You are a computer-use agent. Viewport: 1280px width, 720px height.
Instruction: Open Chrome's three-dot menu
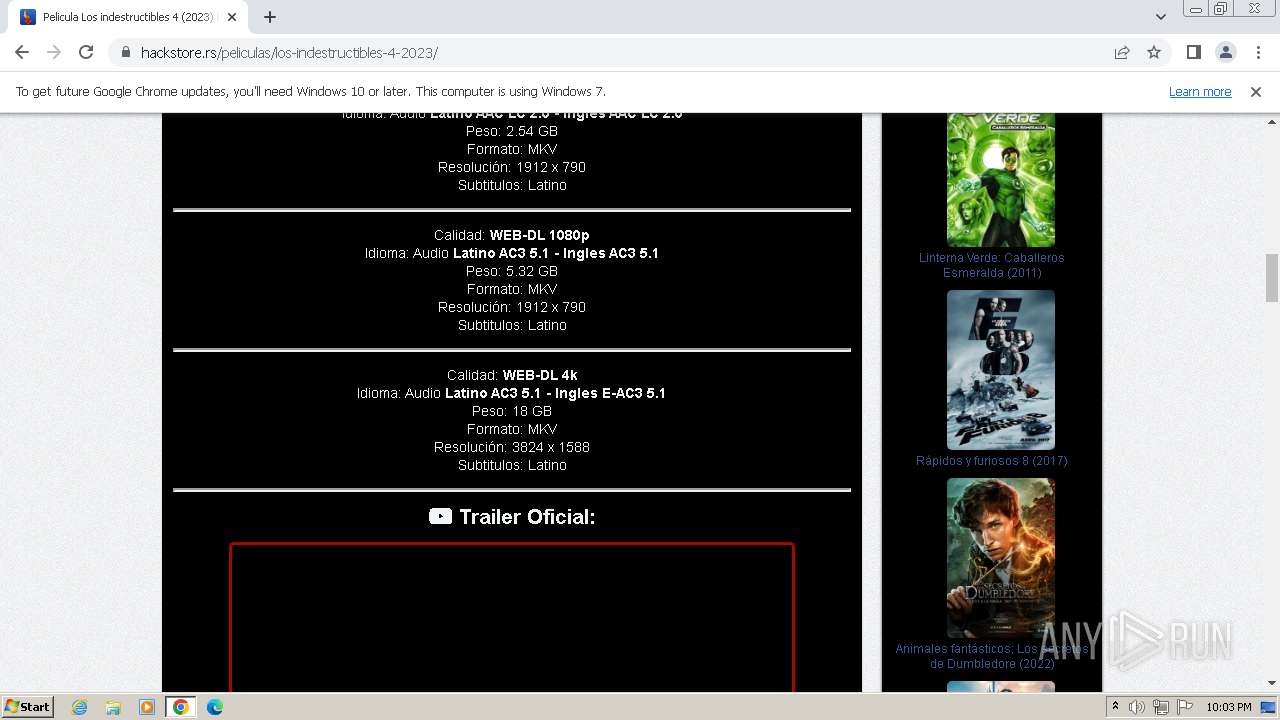tap(1256, 52)
